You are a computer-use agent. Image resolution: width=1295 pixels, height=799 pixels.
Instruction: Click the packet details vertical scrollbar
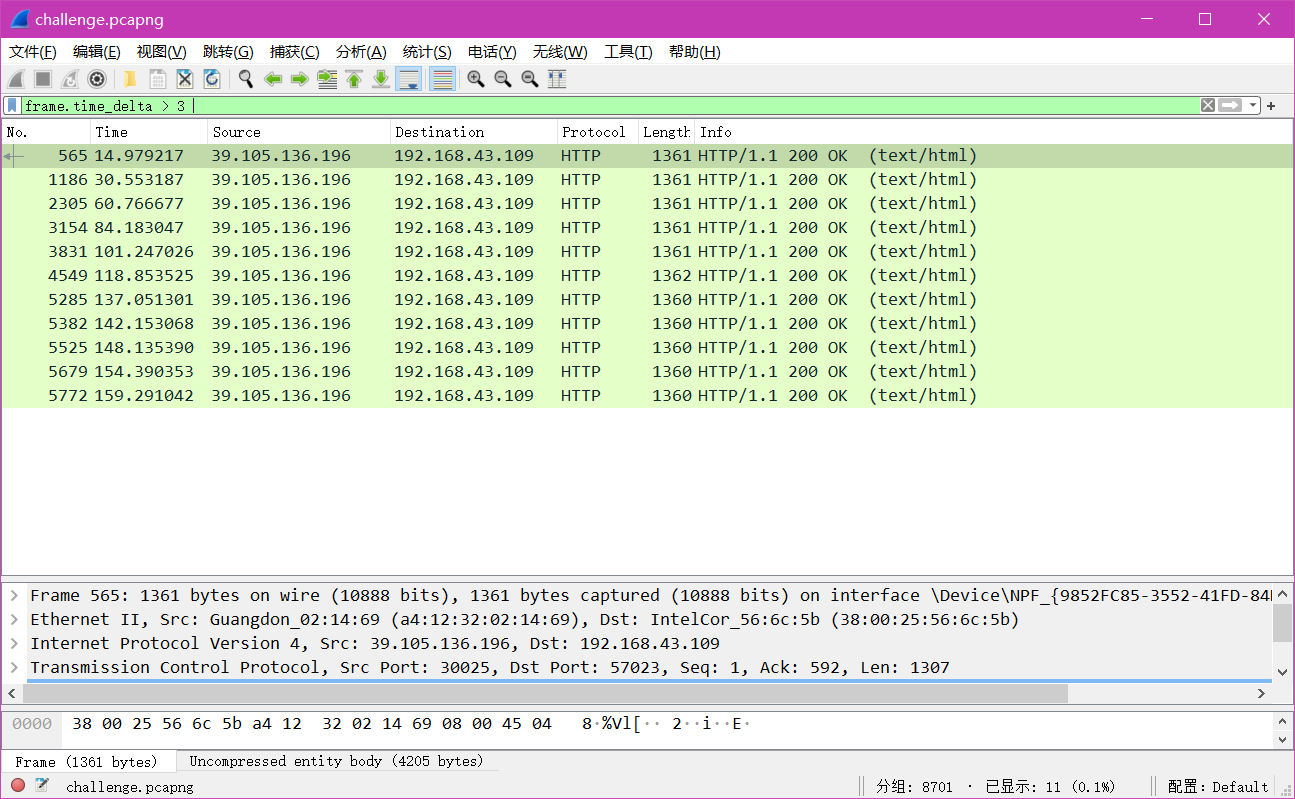pos(1282,623)
